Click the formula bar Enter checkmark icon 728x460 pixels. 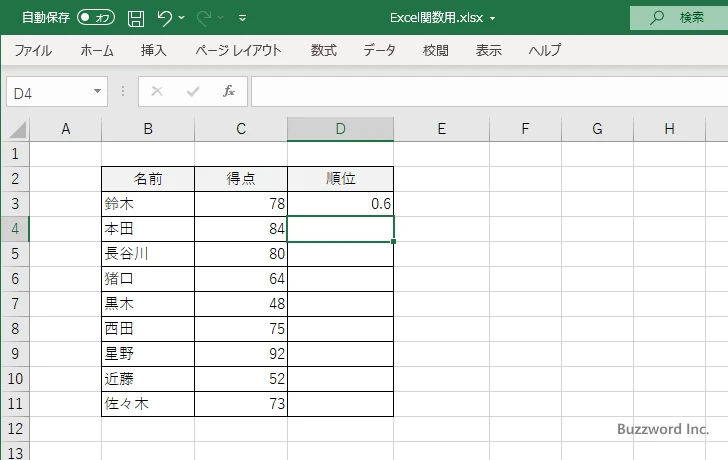[193, 91]
